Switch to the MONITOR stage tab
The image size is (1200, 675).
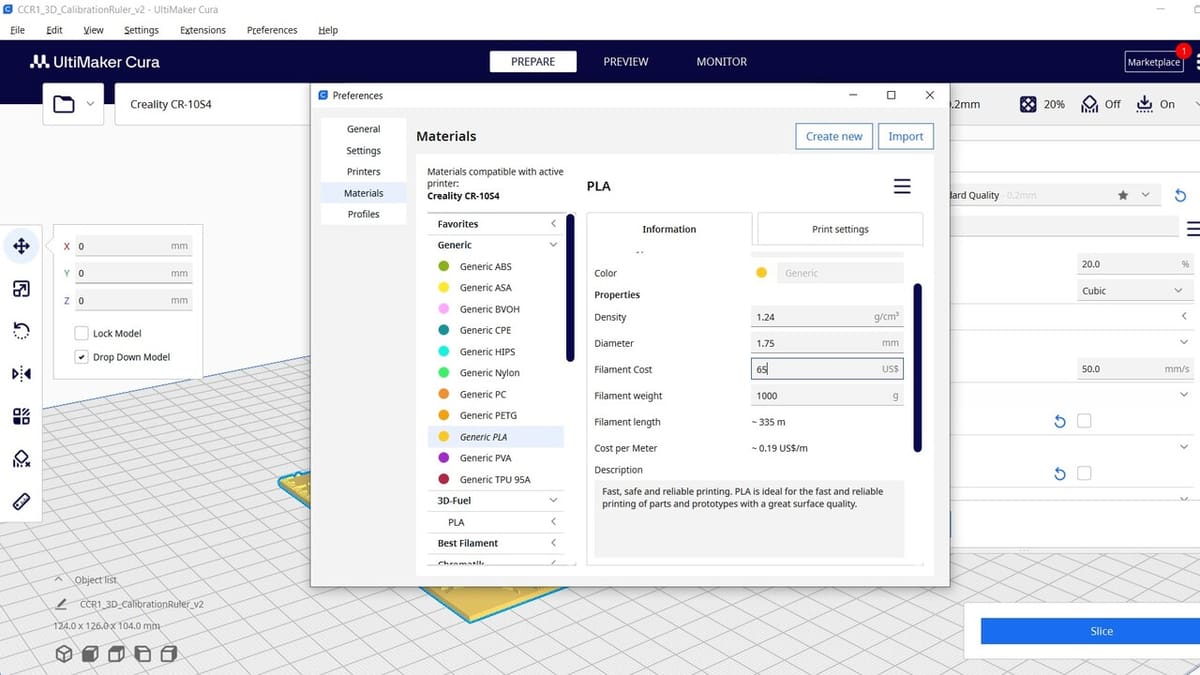coord(722,62)
